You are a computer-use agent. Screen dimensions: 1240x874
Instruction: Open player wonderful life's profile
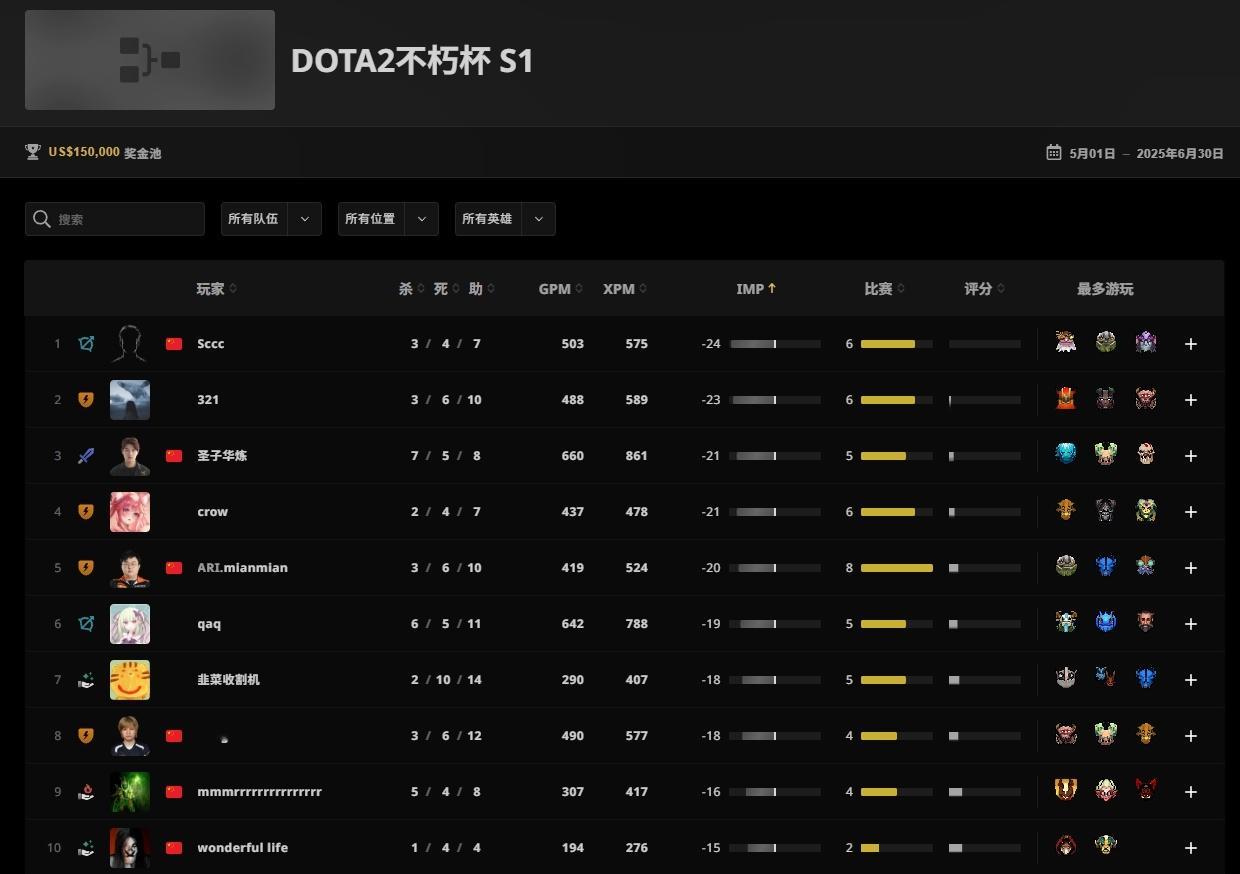[x=242, y=847]
